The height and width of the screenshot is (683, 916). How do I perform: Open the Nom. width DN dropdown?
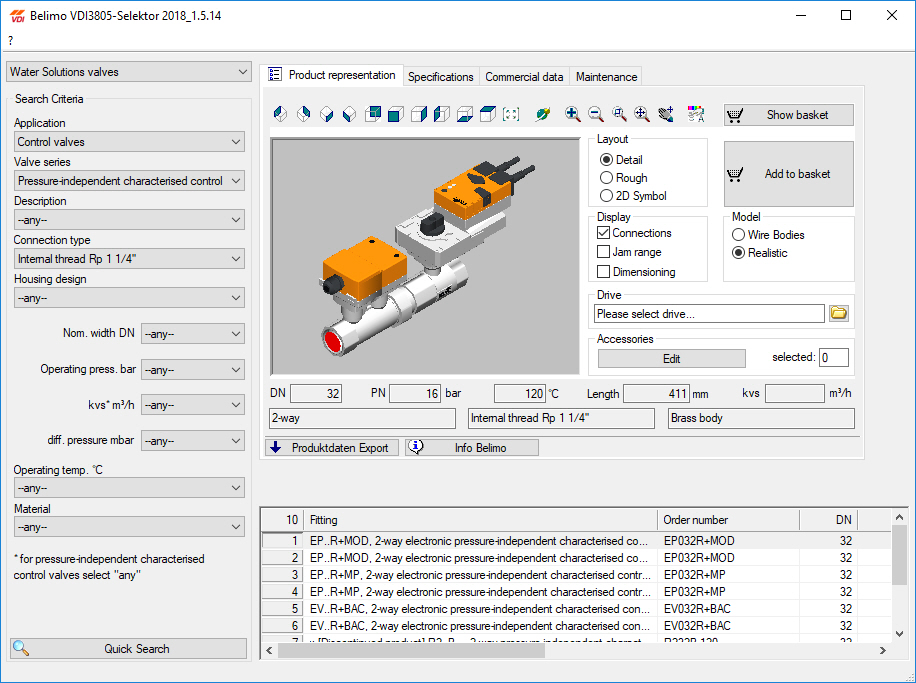coord(192,334)
